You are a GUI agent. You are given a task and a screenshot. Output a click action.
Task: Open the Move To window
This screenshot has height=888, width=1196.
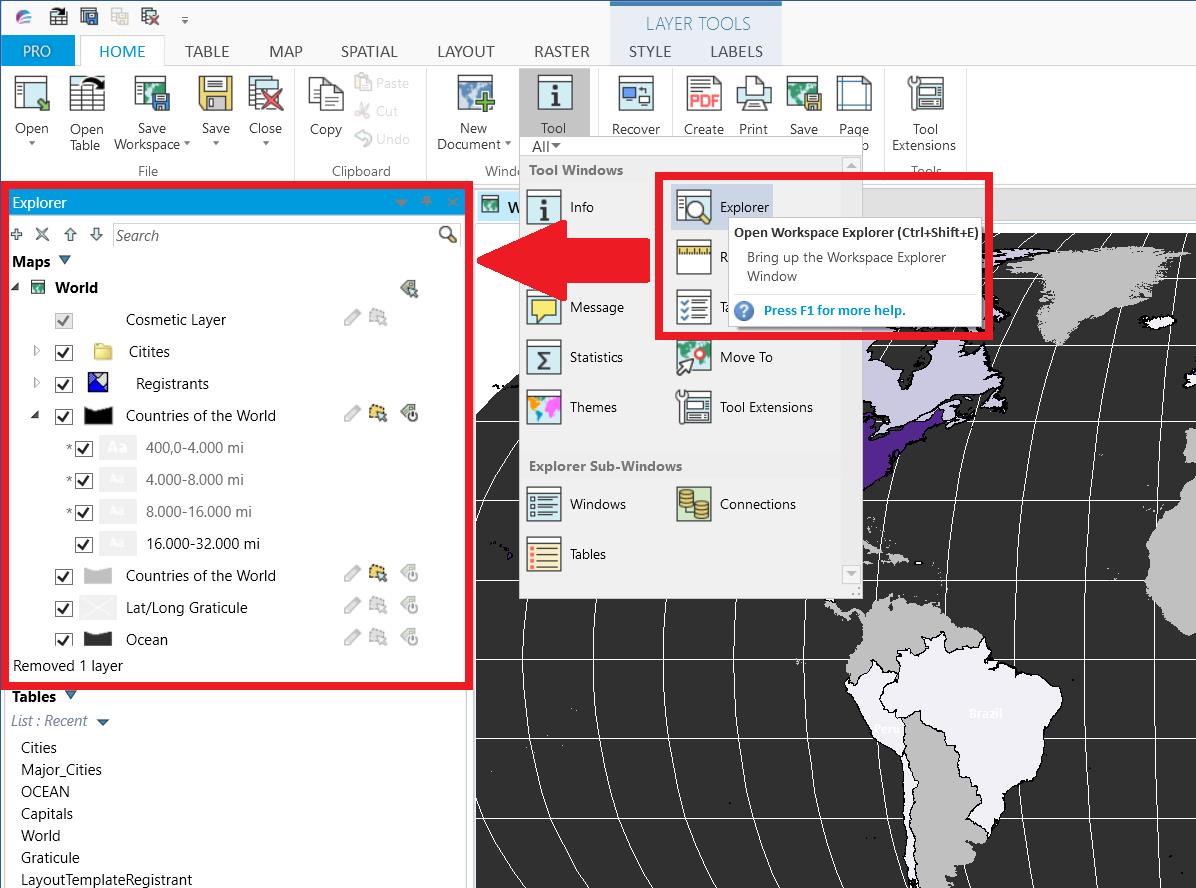[725, 357]
